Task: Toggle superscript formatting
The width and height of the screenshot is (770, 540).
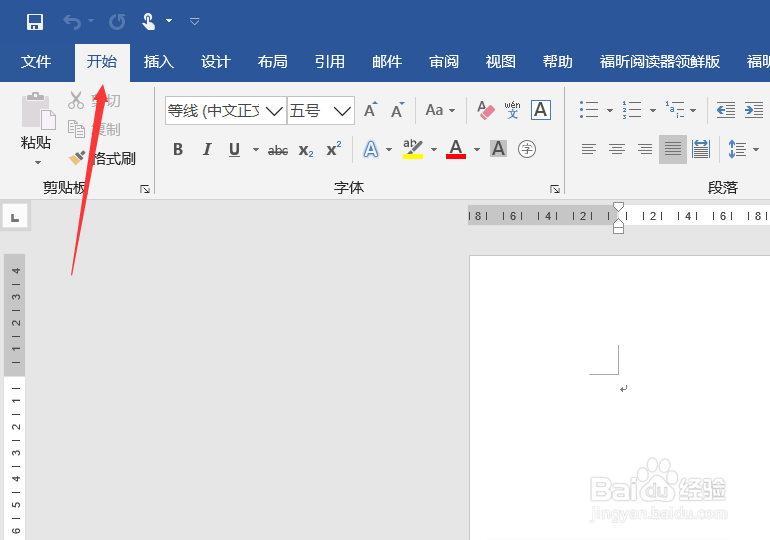Action: pos(334,148)
